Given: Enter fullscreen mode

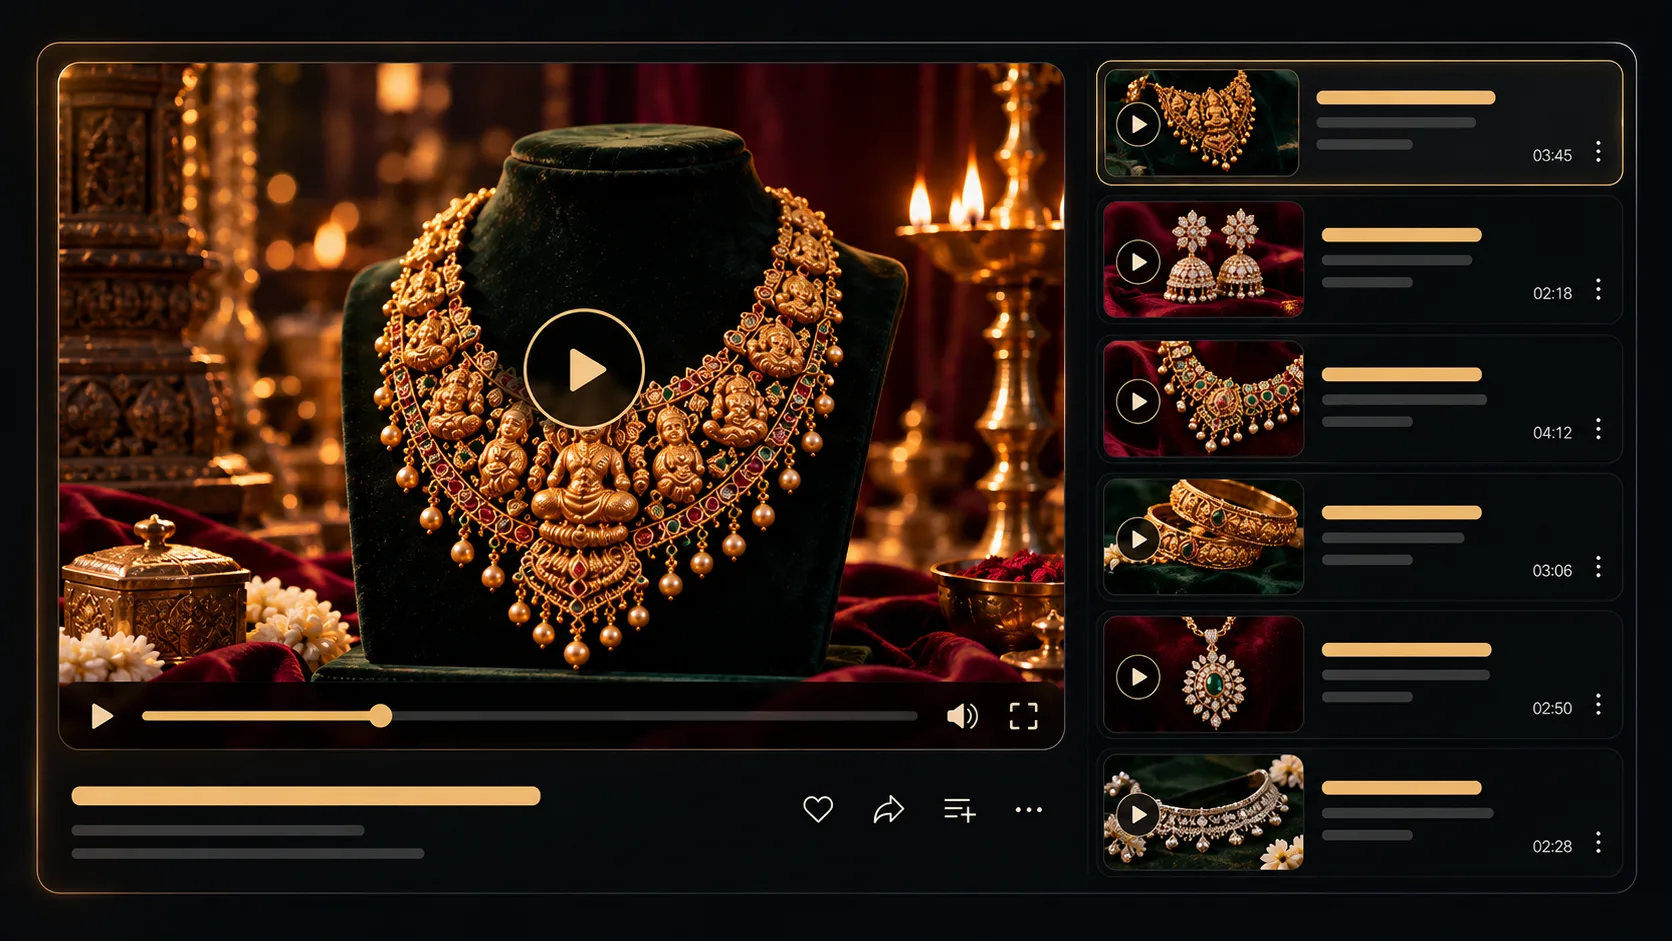Looking at the screenshot, I should [1023, 716].
